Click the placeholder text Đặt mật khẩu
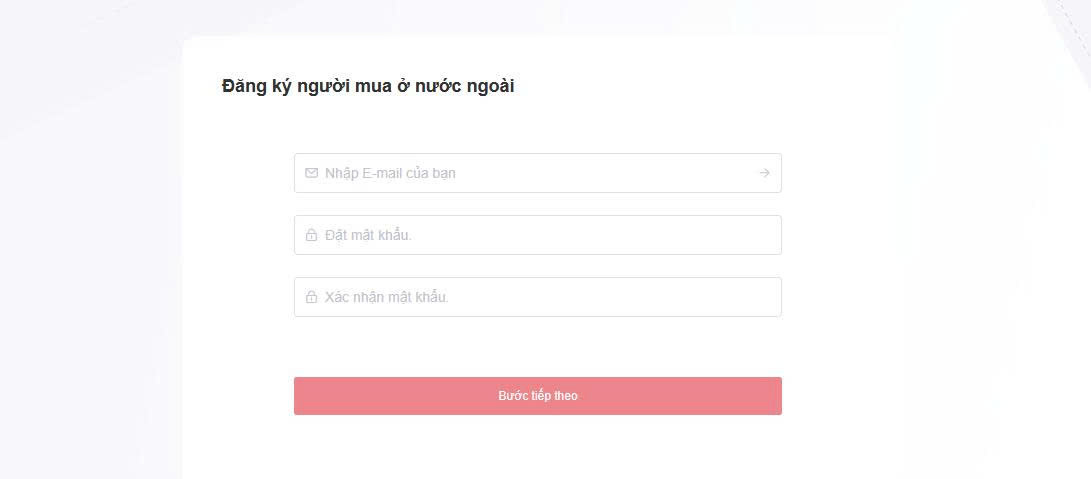This screenshot has width=1091, height=479. coord(368,236)
